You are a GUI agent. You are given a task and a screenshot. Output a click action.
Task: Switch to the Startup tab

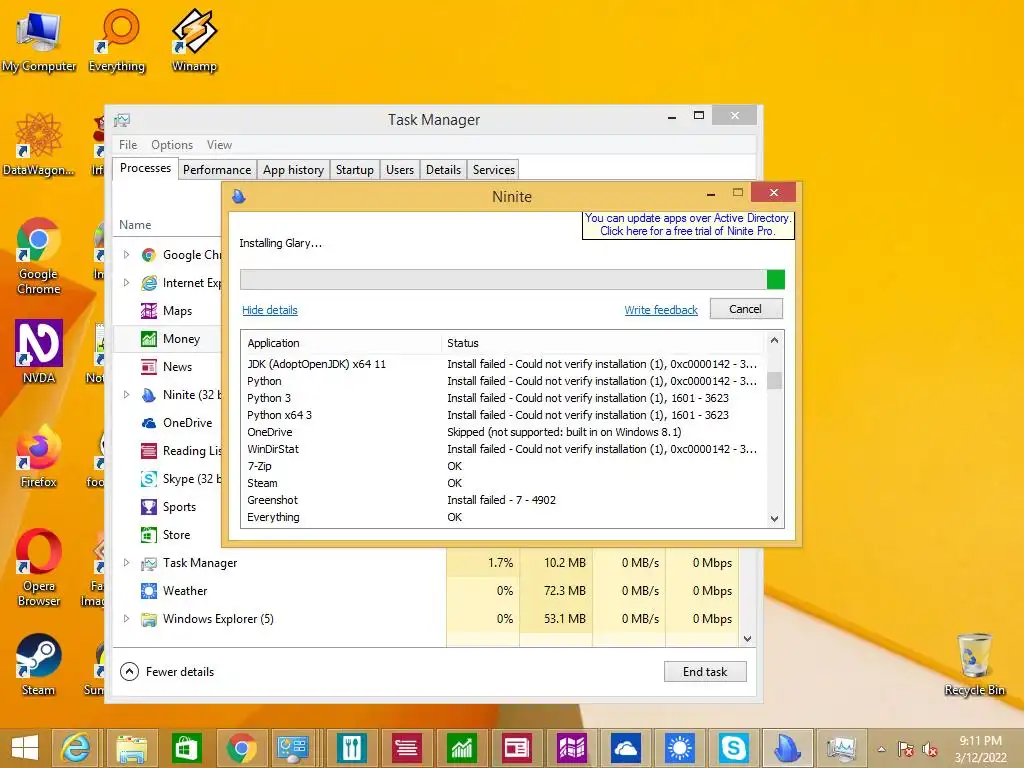(355, 170)
